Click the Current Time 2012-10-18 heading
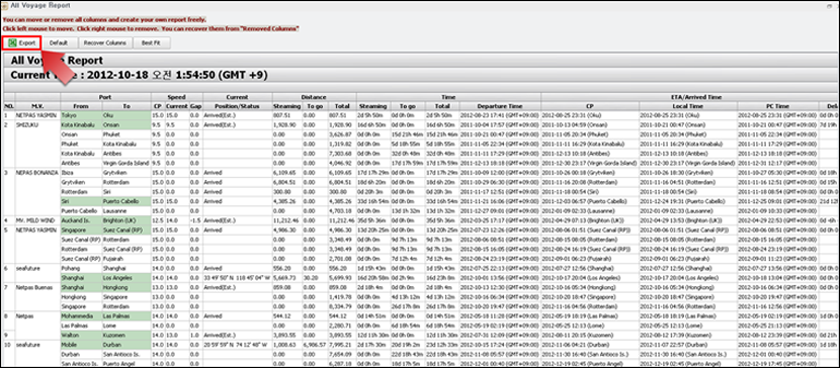Image resolution: width=840 pixels, height=368 pixels. (x=139, y=74)
